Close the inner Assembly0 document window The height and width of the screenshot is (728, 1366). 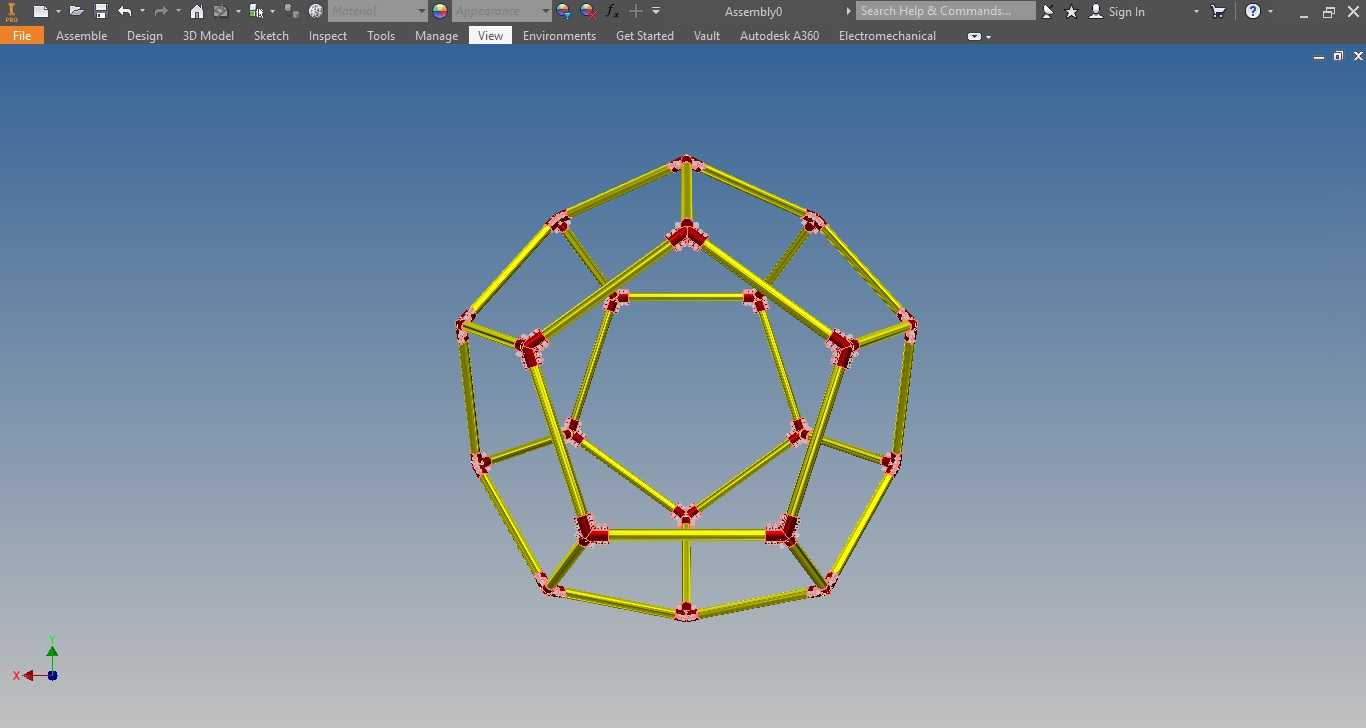pyautogui.click(x=1358, y=57)
